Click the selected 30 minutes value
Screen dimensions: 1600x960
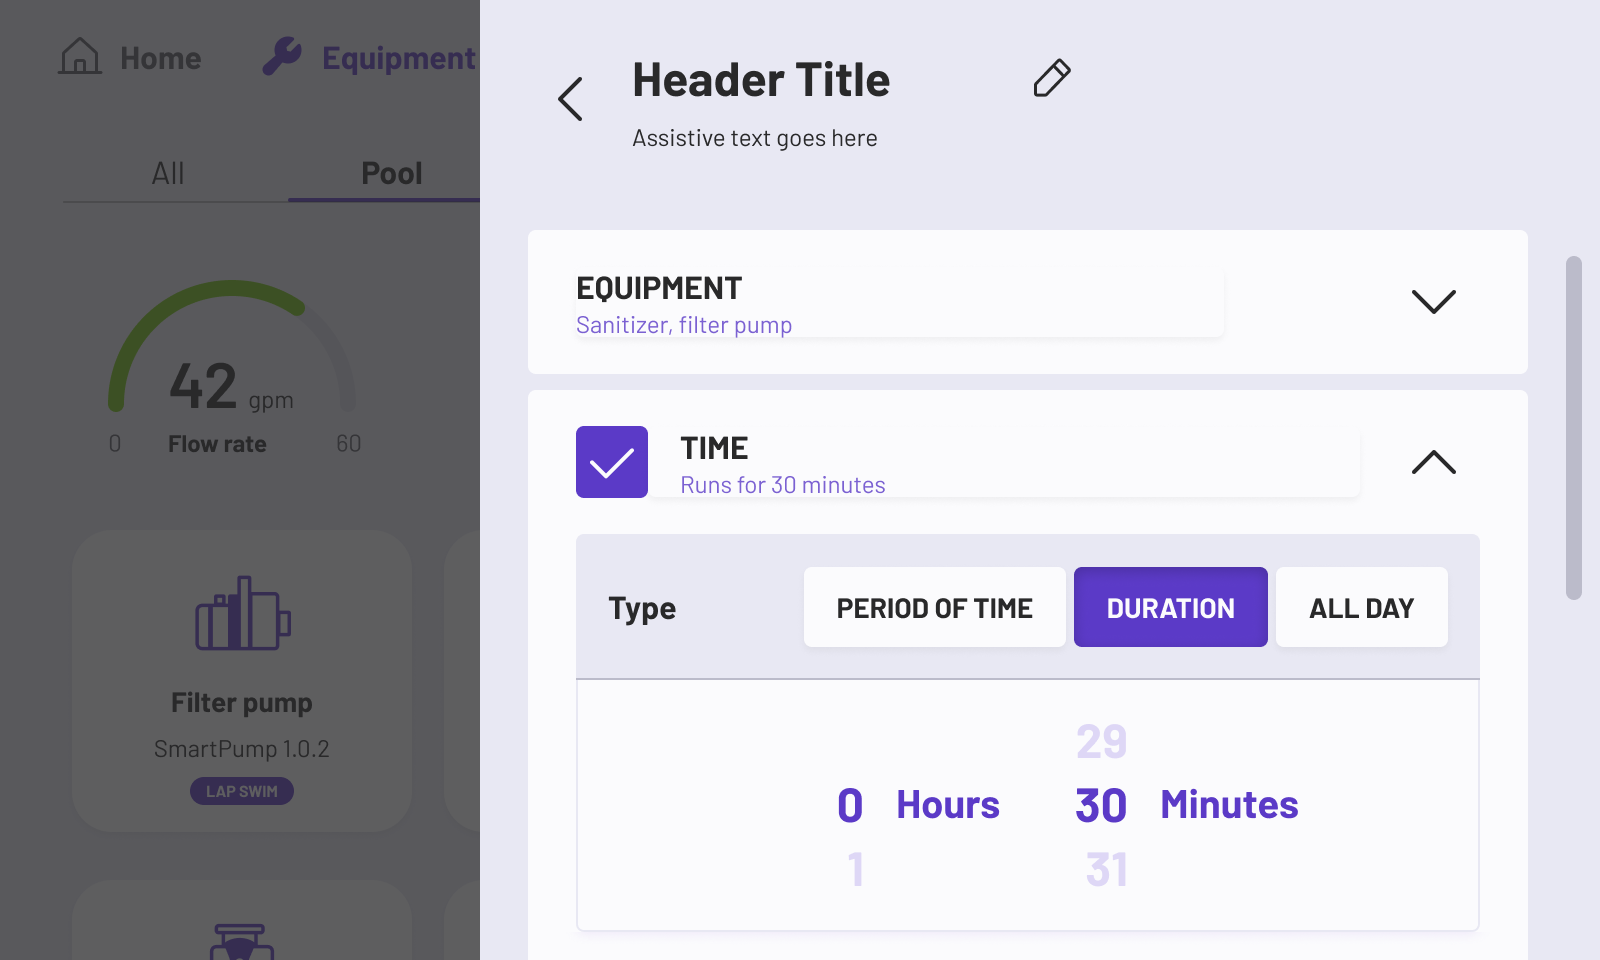click(x=1101, y=805)
